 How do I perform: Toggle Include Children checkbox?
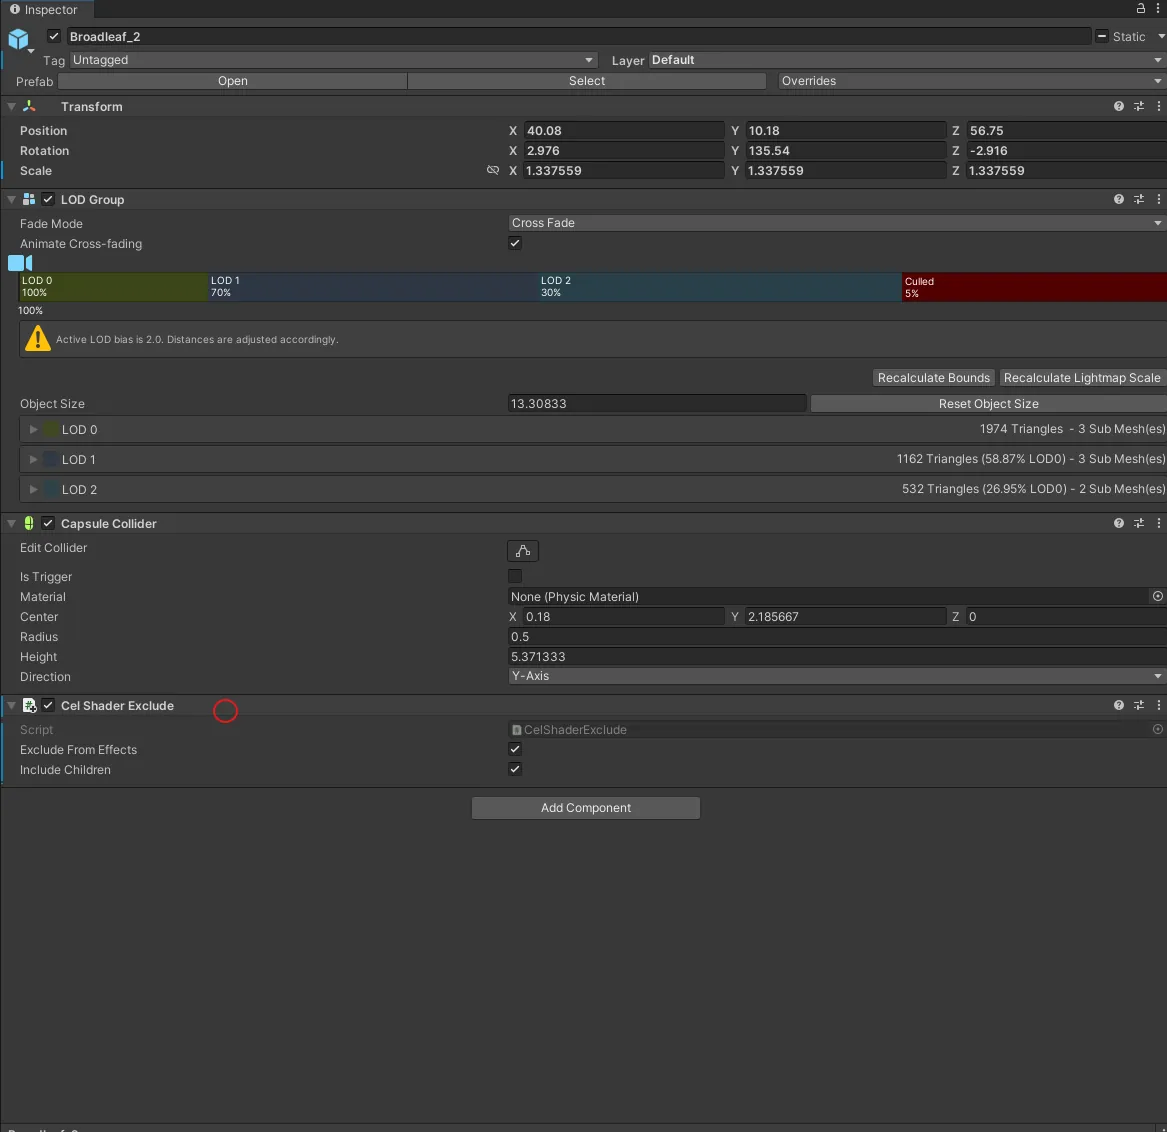coord(514,769)
